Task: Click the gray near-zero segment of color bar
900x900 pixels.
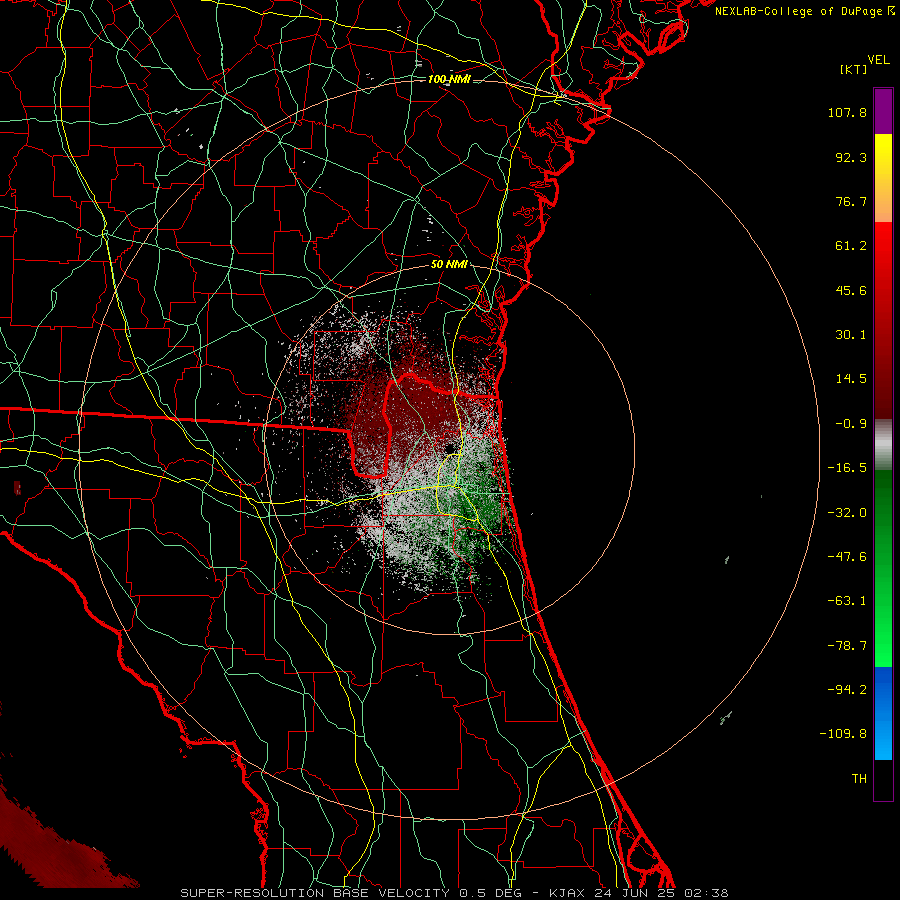Action: pyautogui.click(x=883, y=445)
